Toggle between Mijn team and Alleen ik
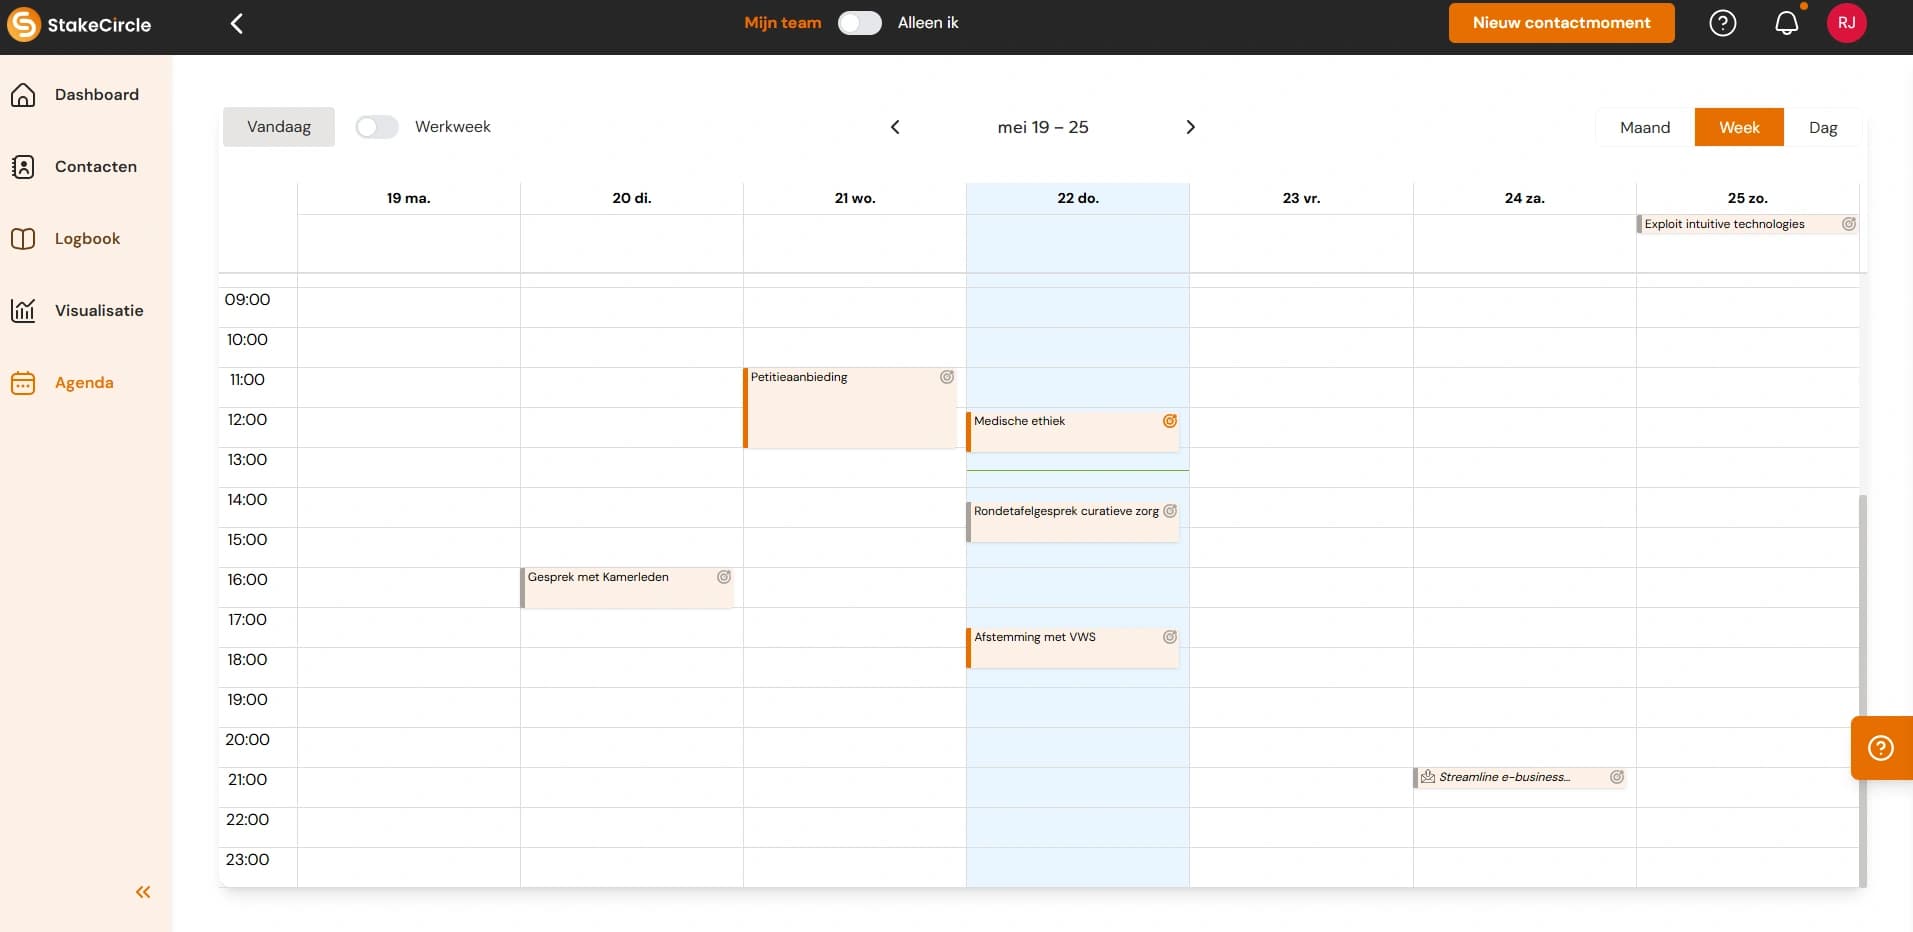 tap(858, 22)
